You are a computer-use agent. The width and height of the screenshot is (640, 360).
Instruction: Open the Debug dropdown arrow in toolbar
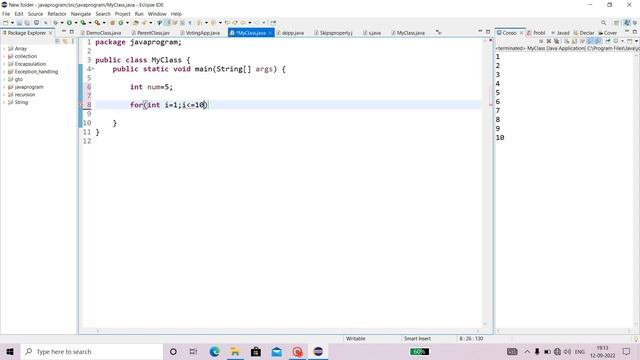(x=62, y=23)
